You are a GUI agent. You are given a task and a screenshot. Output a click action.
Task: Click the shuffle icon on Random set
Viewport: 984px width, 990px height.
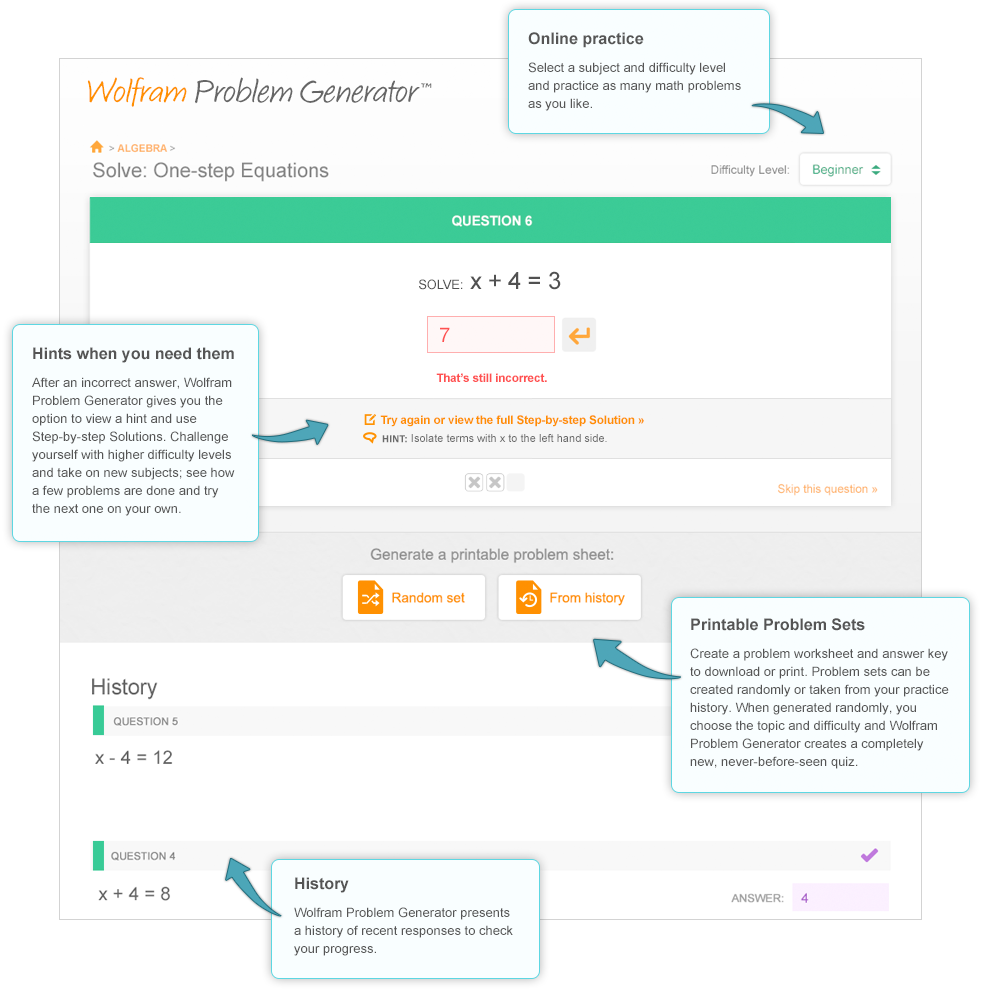[371, 597]
